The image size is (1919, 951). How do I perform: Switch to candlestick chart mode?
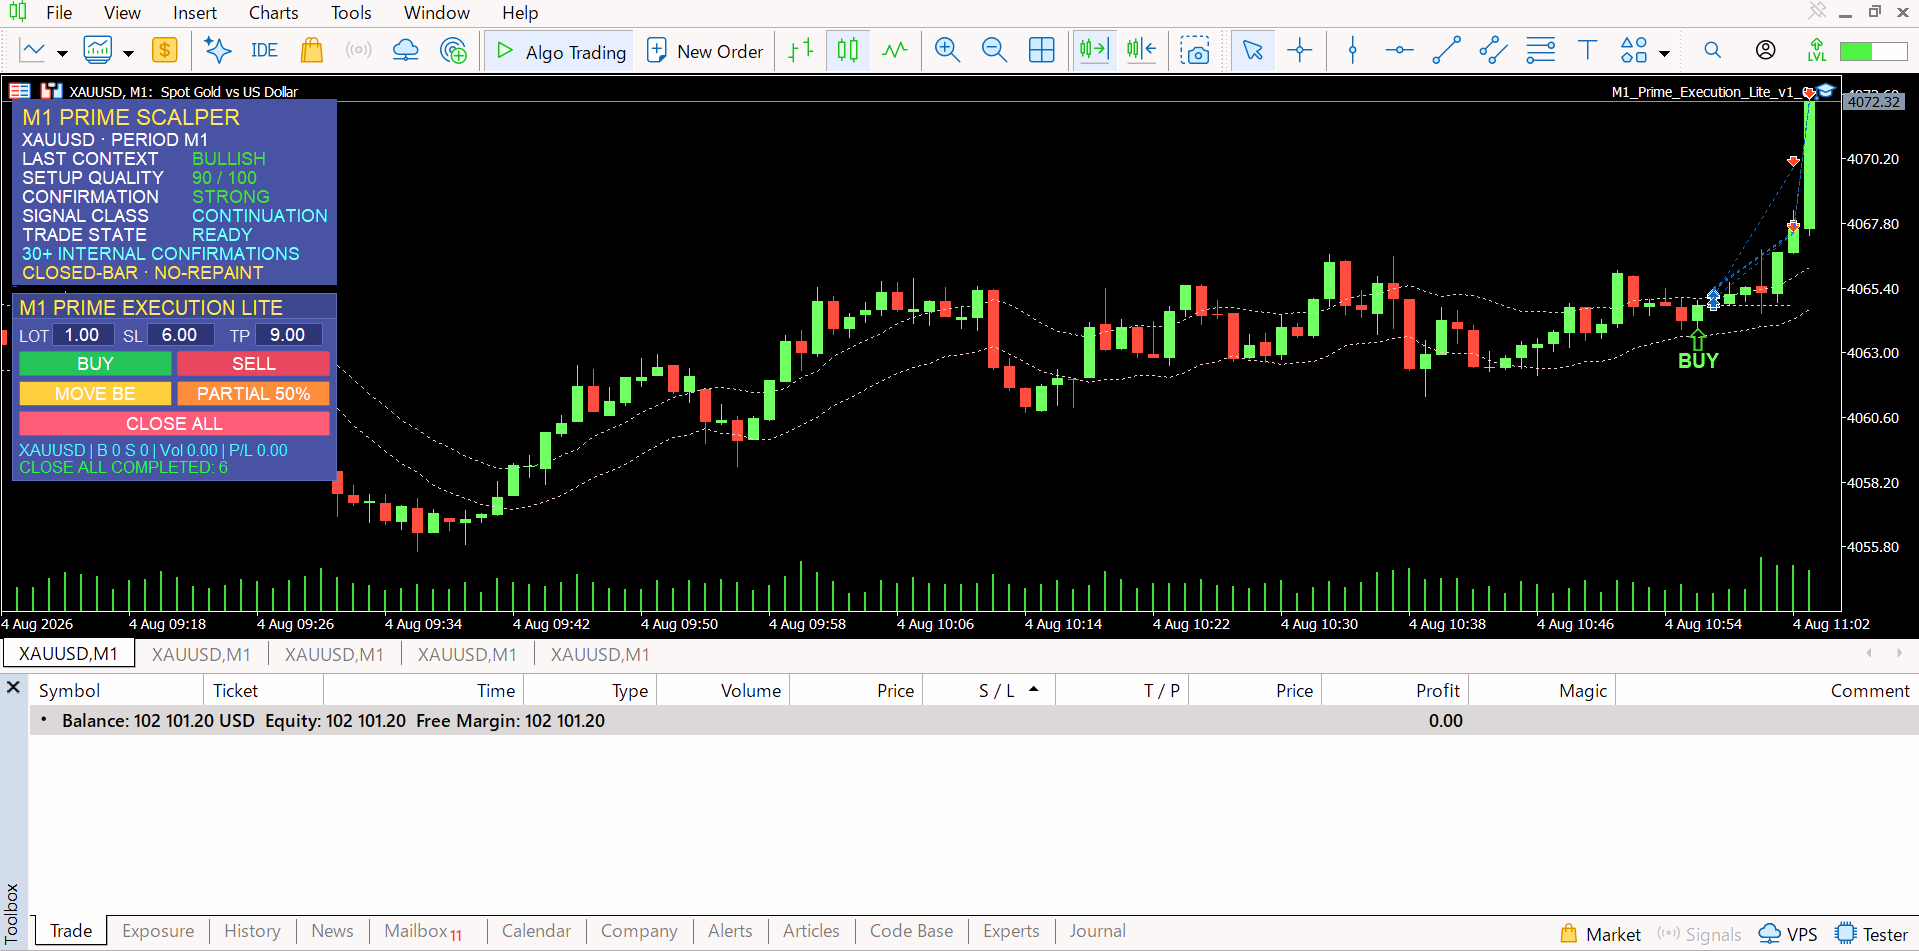pyautogui.click(x=848, y=50)
